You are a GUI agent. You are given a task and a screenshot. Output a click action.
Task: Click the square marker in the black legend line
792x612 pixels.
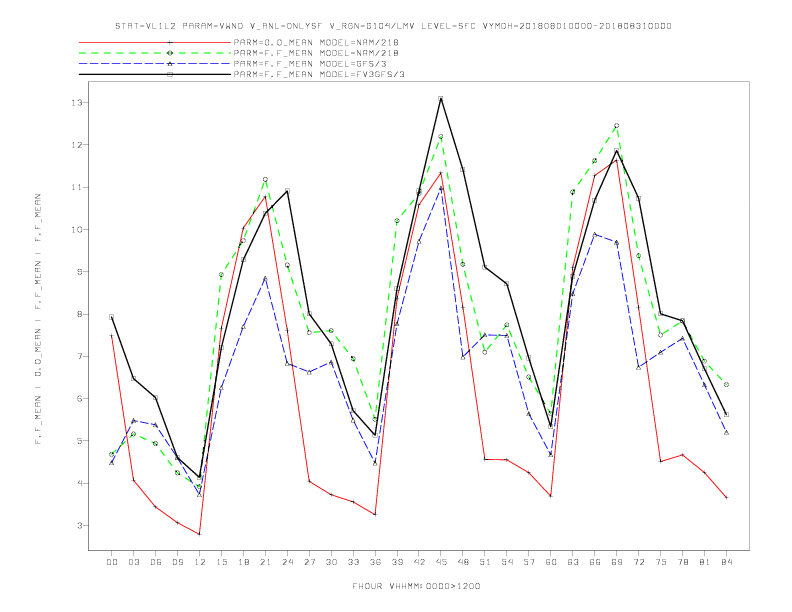tap(170, 74)
